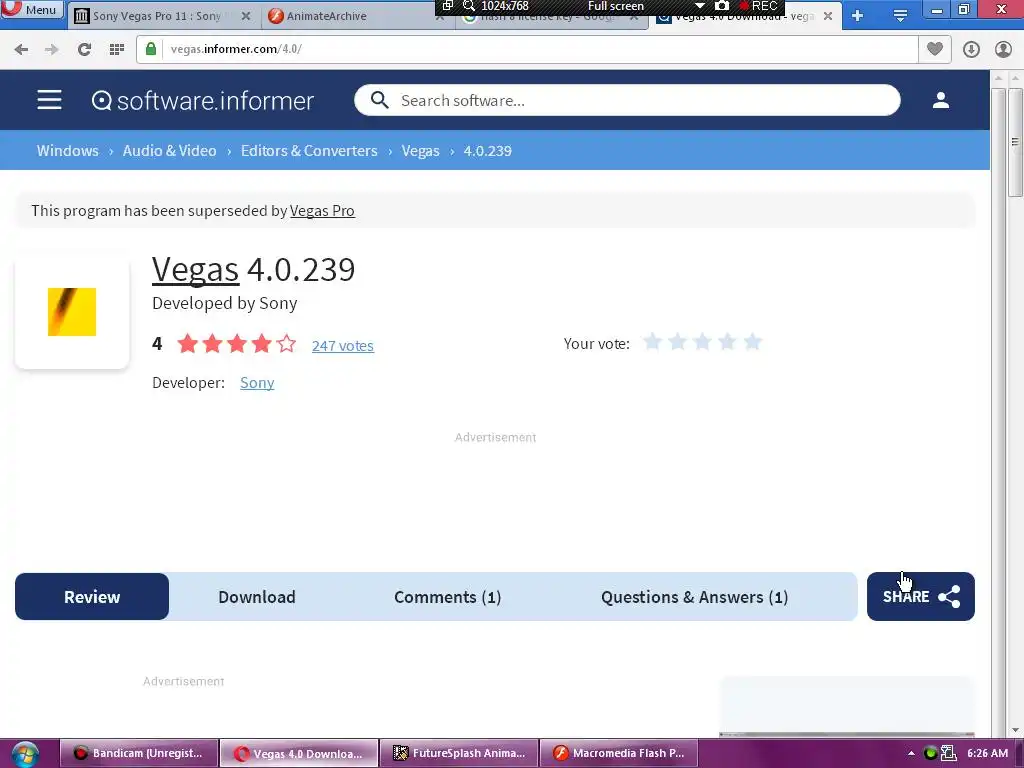Image resolution: width=1024 pixels, height=768 pixels.
Task: Click the Bandicam REC button
Action: pos(759,6)
